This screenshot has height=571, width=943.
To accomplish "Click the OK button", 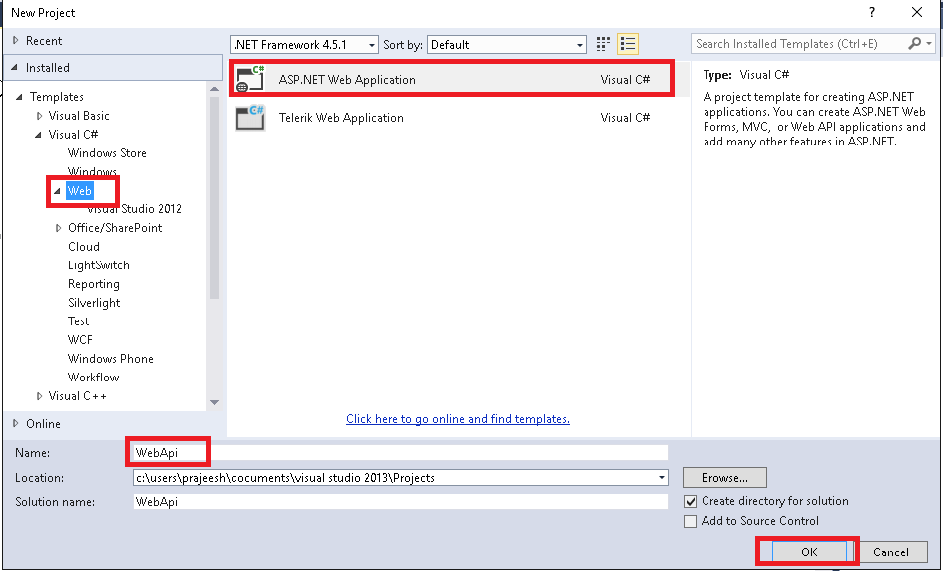I will click(809, 552).
